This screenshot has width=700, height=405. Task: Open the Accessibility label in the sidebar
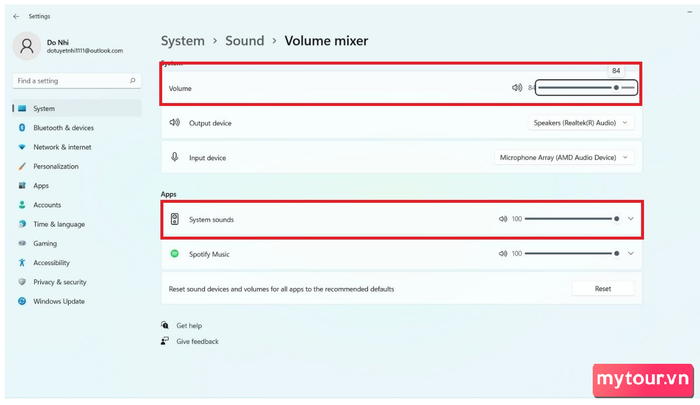[51, 263]
